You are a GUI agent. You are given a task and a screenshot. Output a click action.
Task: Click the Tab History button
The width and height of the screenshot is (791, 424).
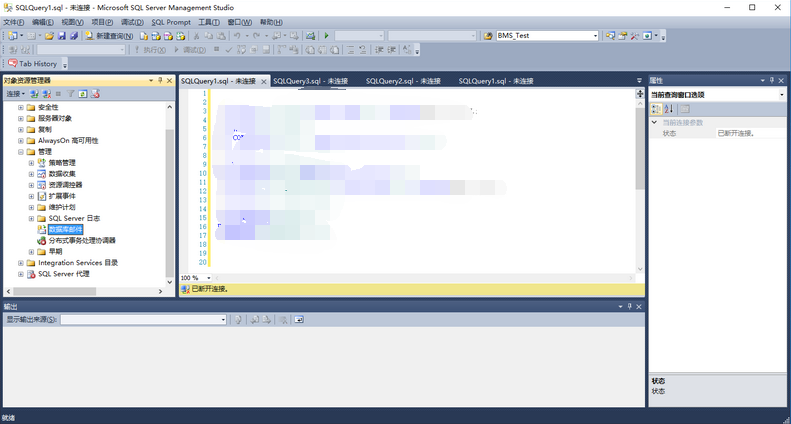33,64
